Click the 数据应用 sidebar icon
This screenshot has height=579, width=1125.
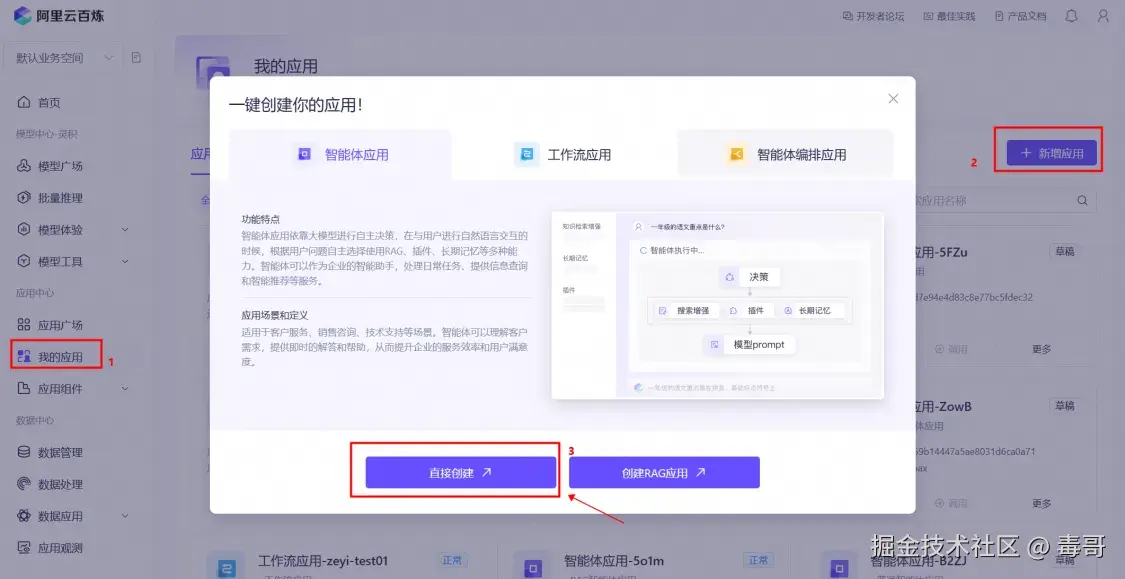point(24,516)
